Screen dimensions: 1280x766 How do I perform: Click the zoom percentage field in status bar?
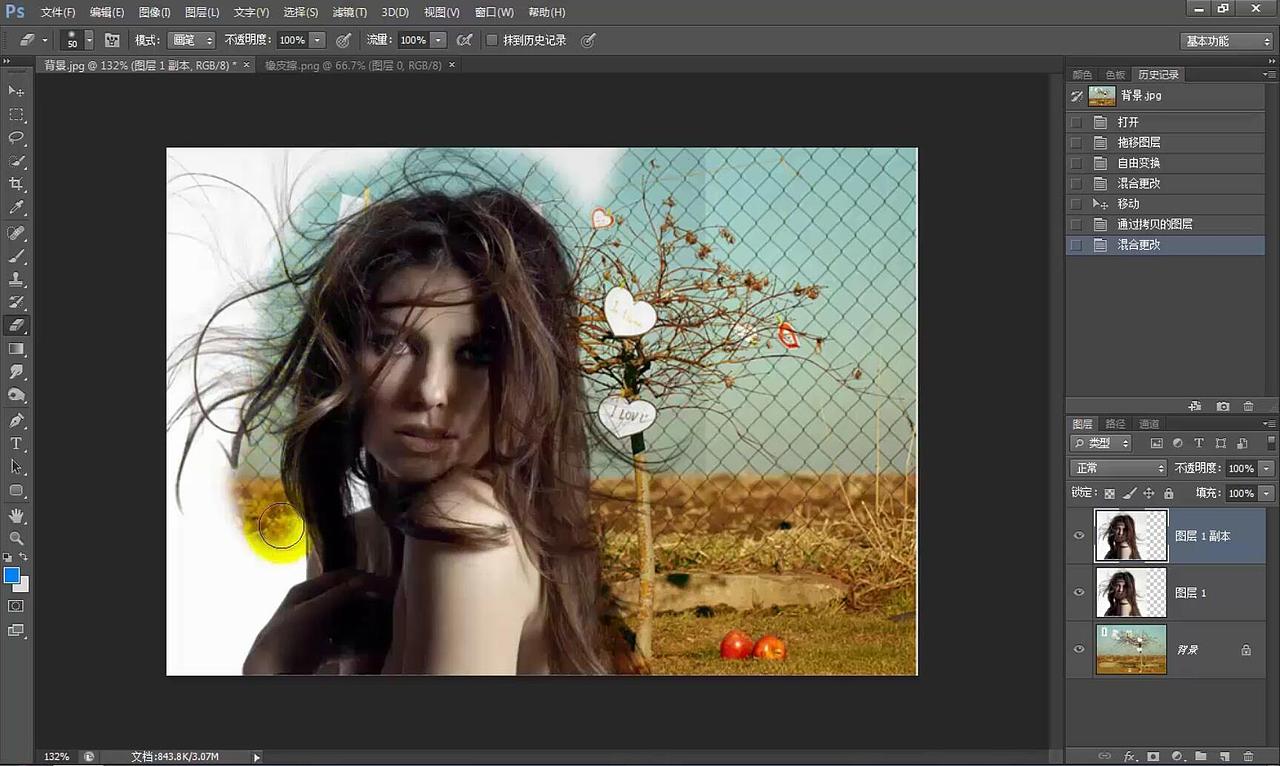point(57,757)
